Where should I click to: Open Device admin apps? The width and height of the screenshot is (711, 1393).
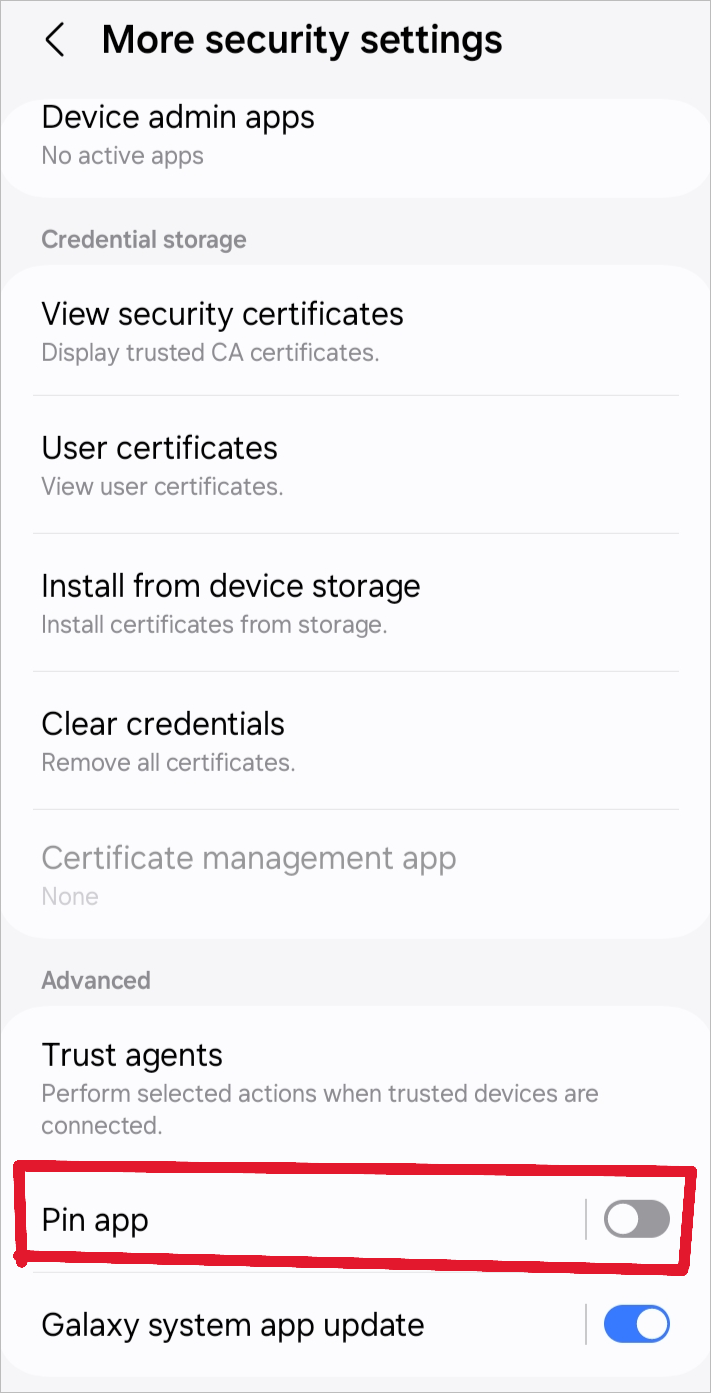(178, 118)
